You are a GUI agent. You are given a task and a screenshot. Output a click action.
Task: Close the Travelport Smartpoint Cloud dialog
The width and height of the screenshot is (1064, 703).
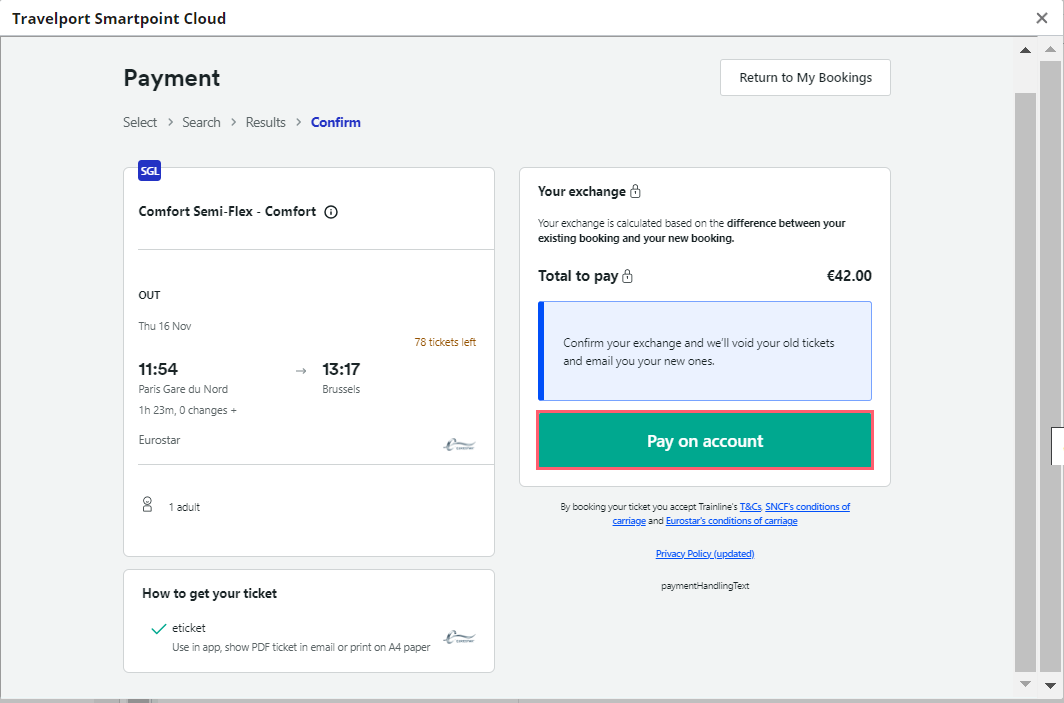point(1042,18)
